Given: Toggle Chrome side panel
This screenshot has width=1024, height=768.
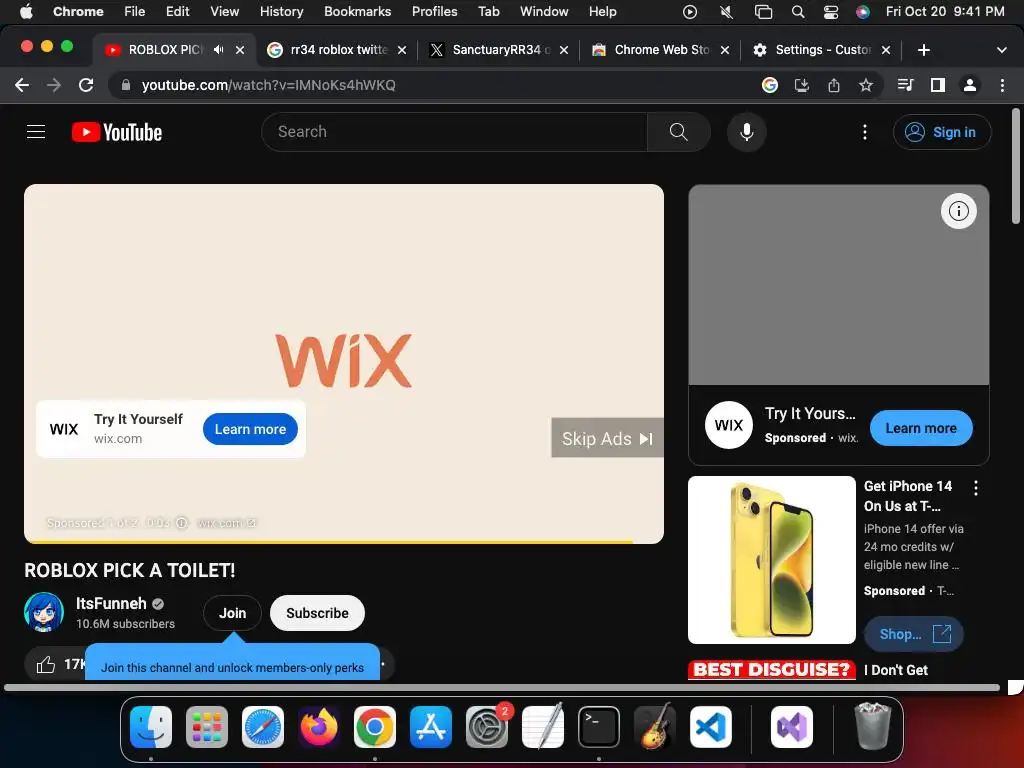Looking at the screenshot, I should [938, 85].
